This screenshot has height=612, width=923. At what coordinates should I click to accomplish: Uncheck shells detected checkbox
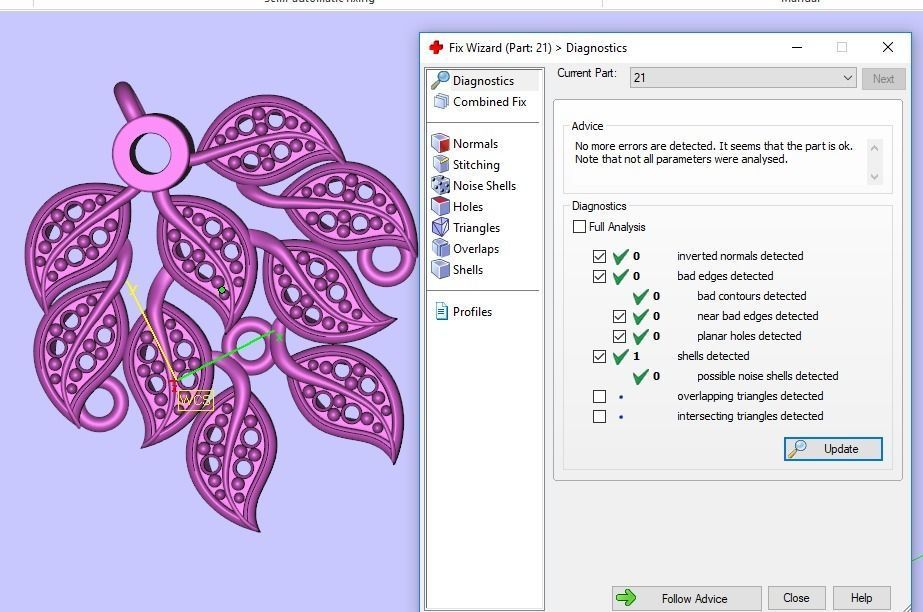pyautogui.click(x=599, y=357)
